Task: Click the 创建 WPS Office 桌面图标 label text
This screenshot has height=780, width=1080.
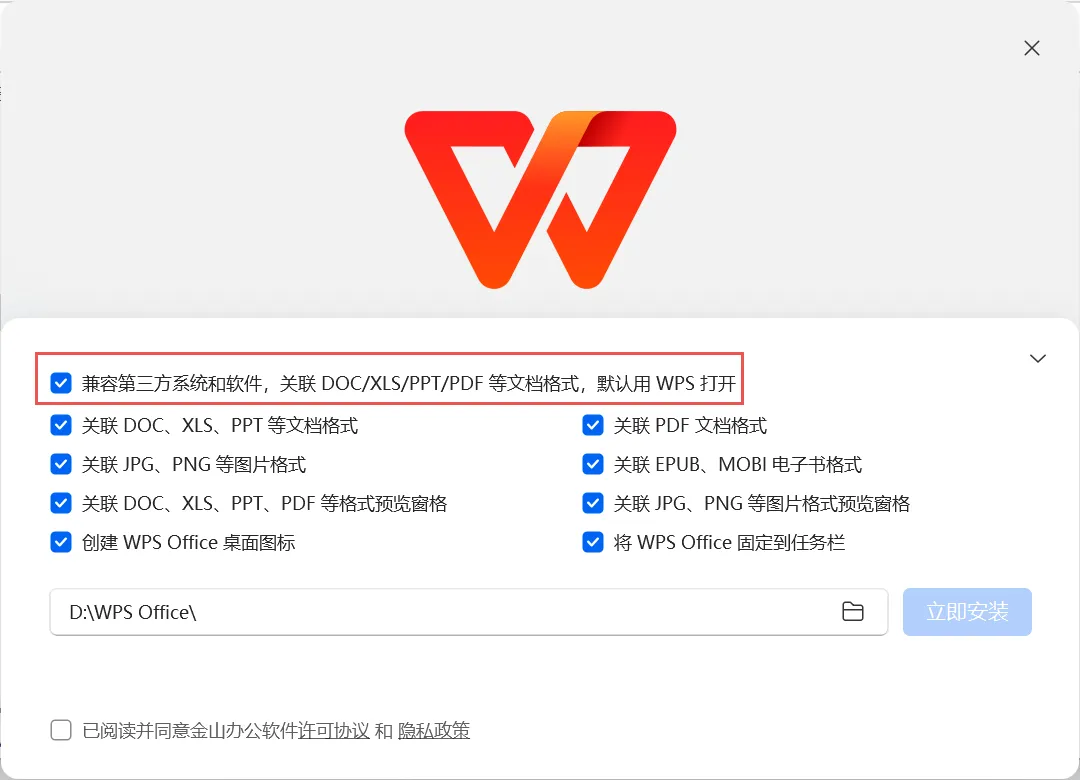Action: tap(189, 542)
